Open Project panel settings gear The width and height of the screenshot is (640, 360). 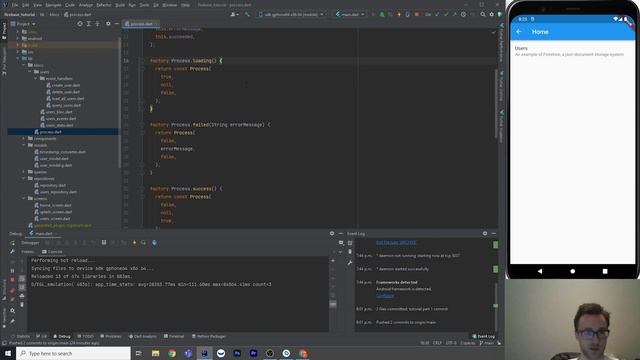tap(108, 24)
